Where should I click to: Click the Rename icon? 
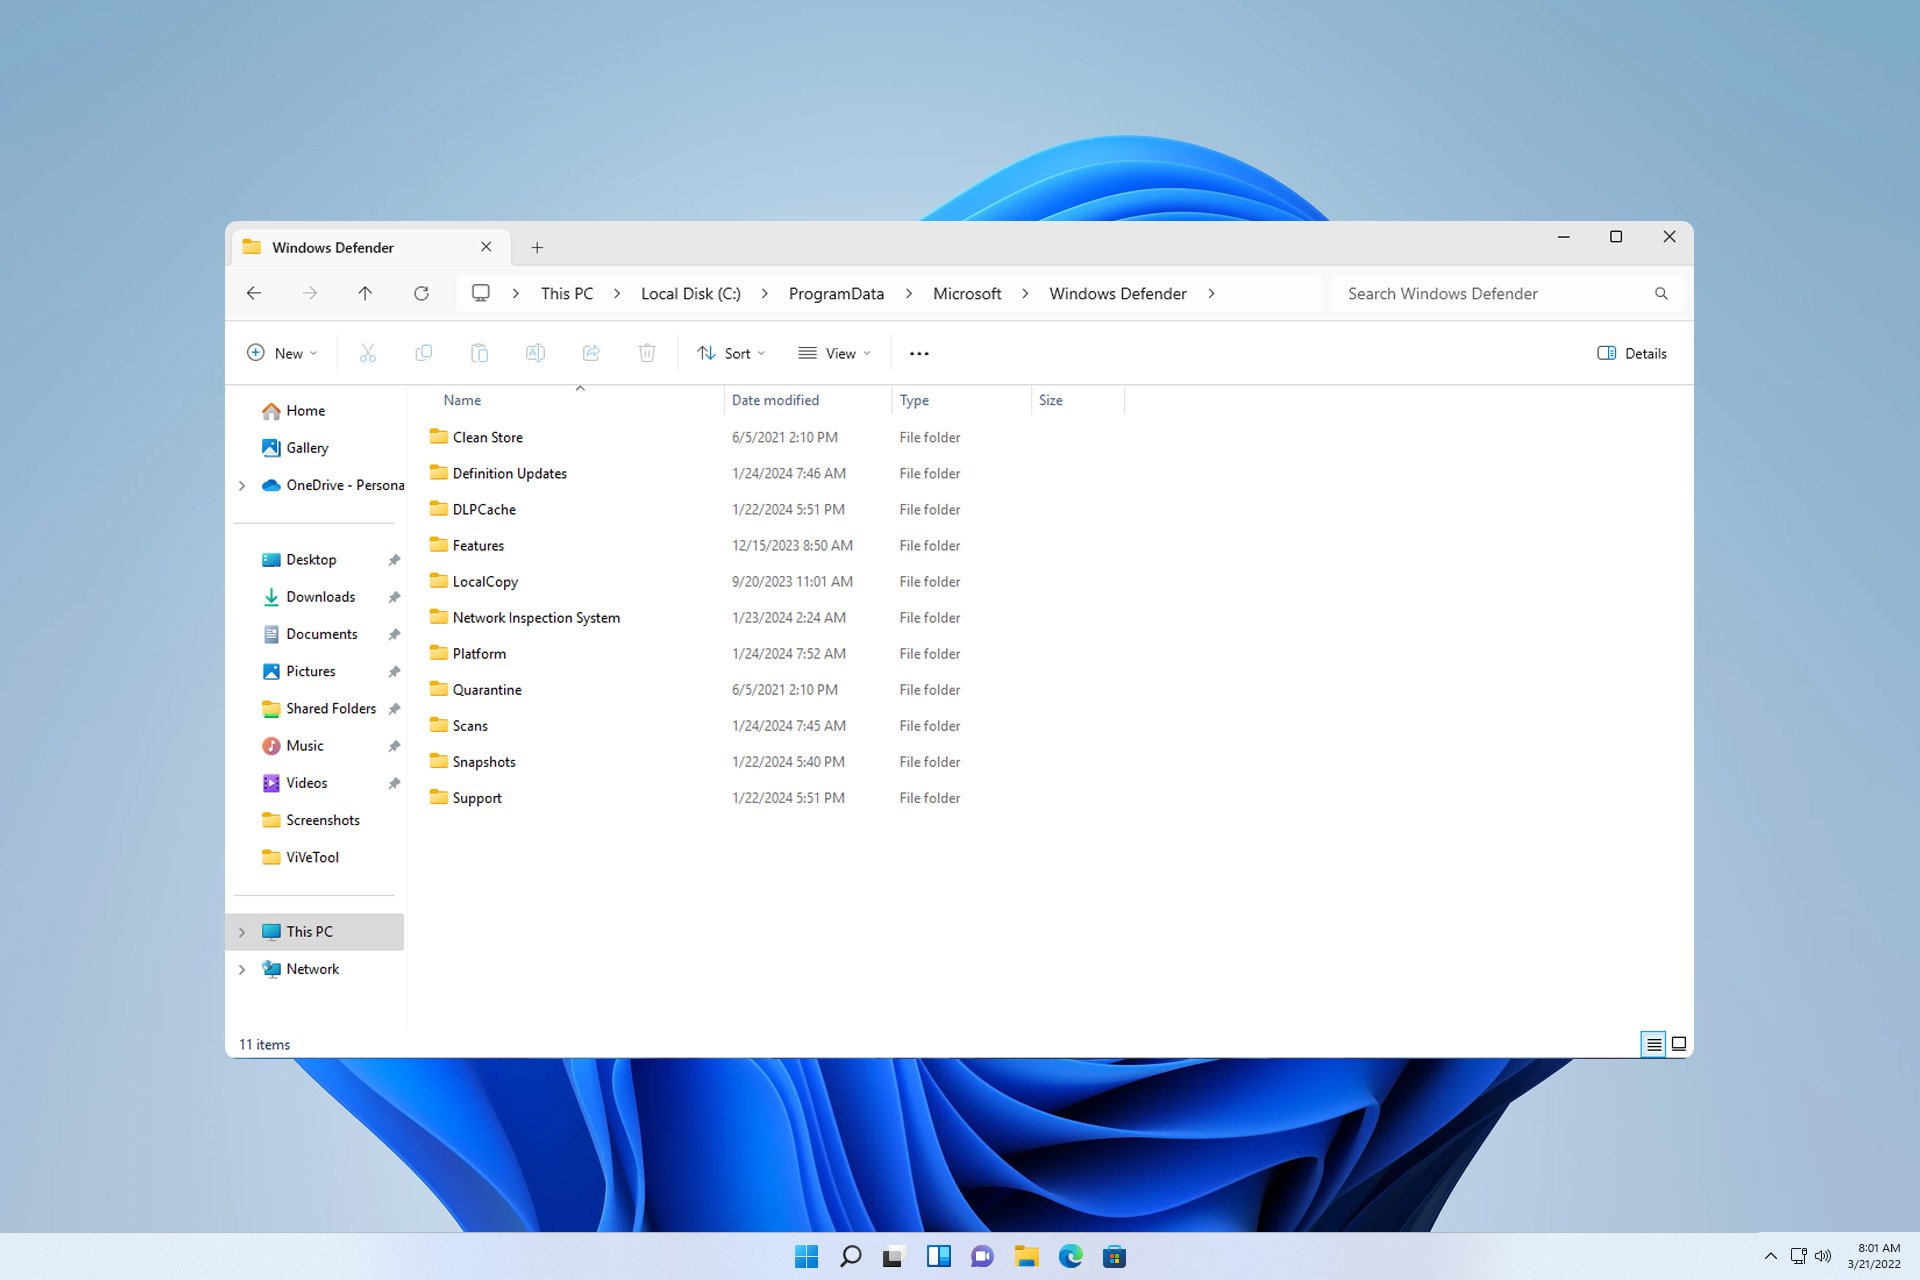click(535, 353)
